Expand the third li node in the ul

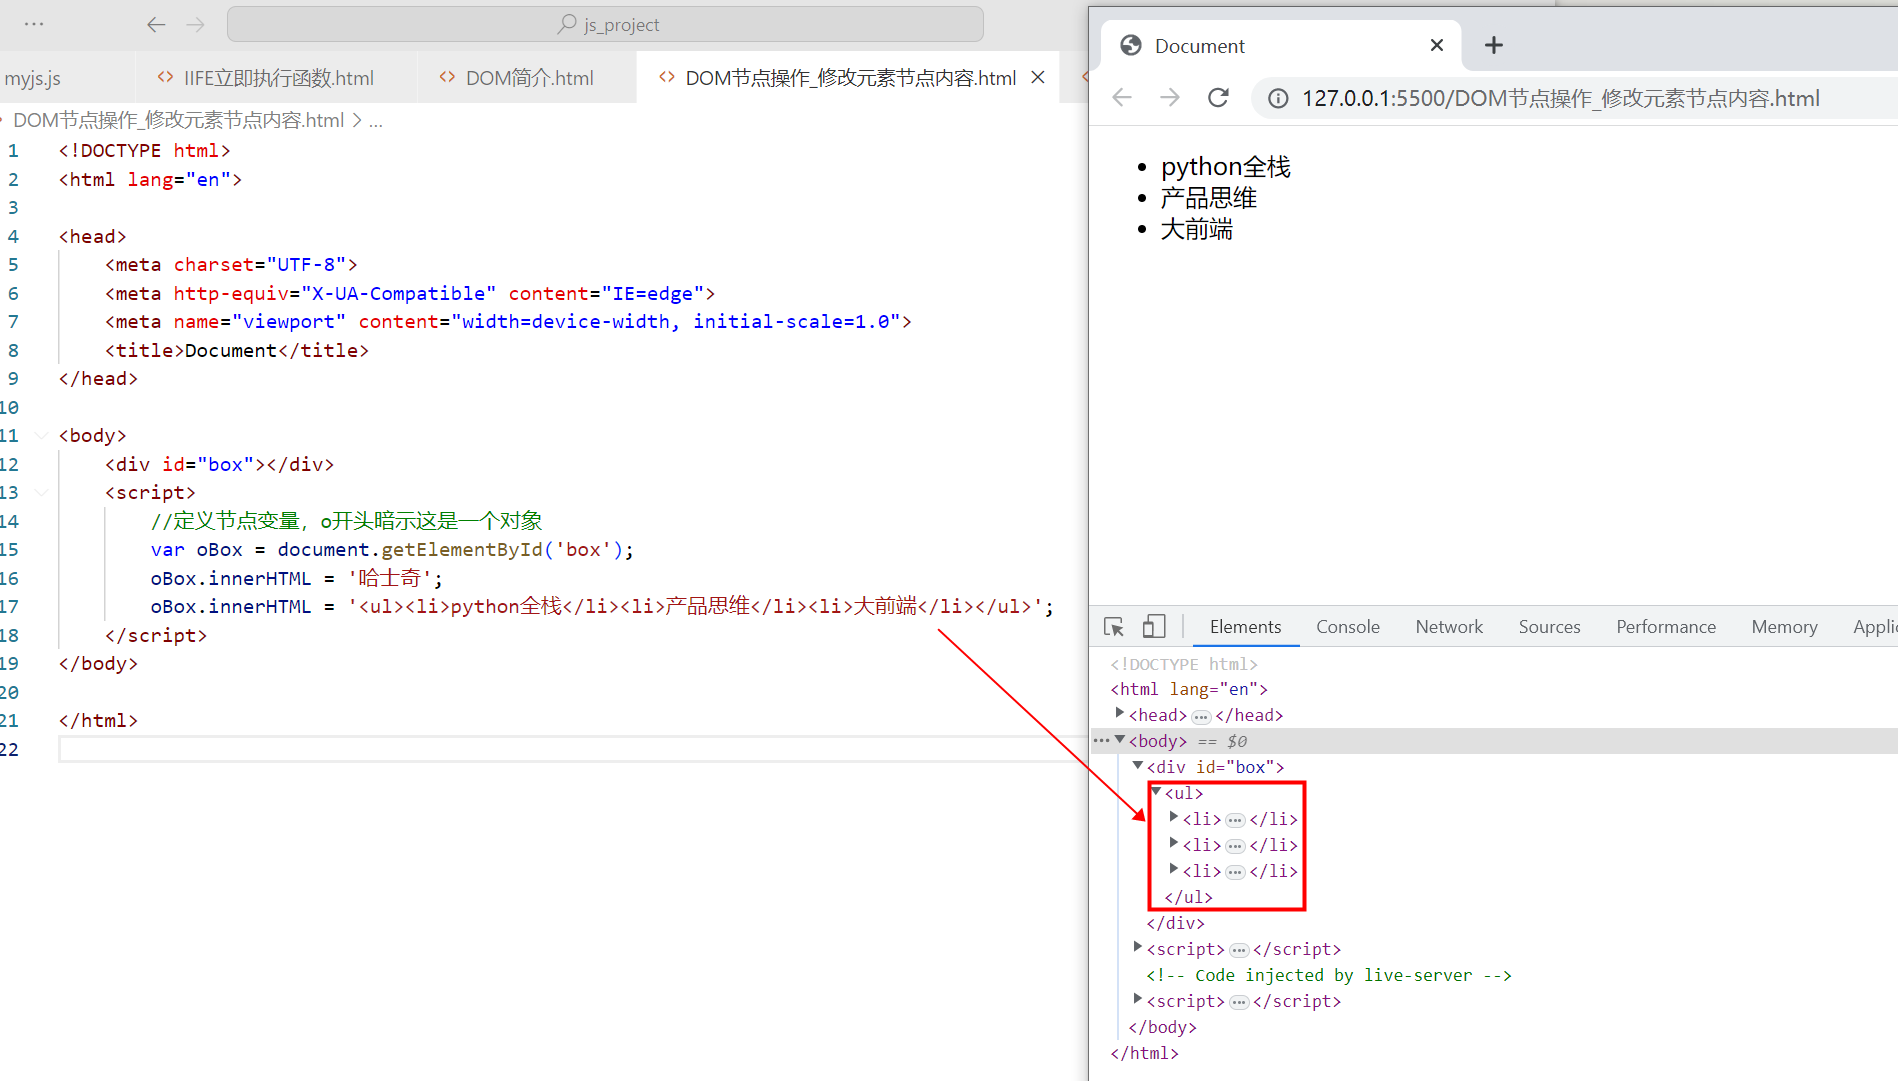click(1174, 869)
